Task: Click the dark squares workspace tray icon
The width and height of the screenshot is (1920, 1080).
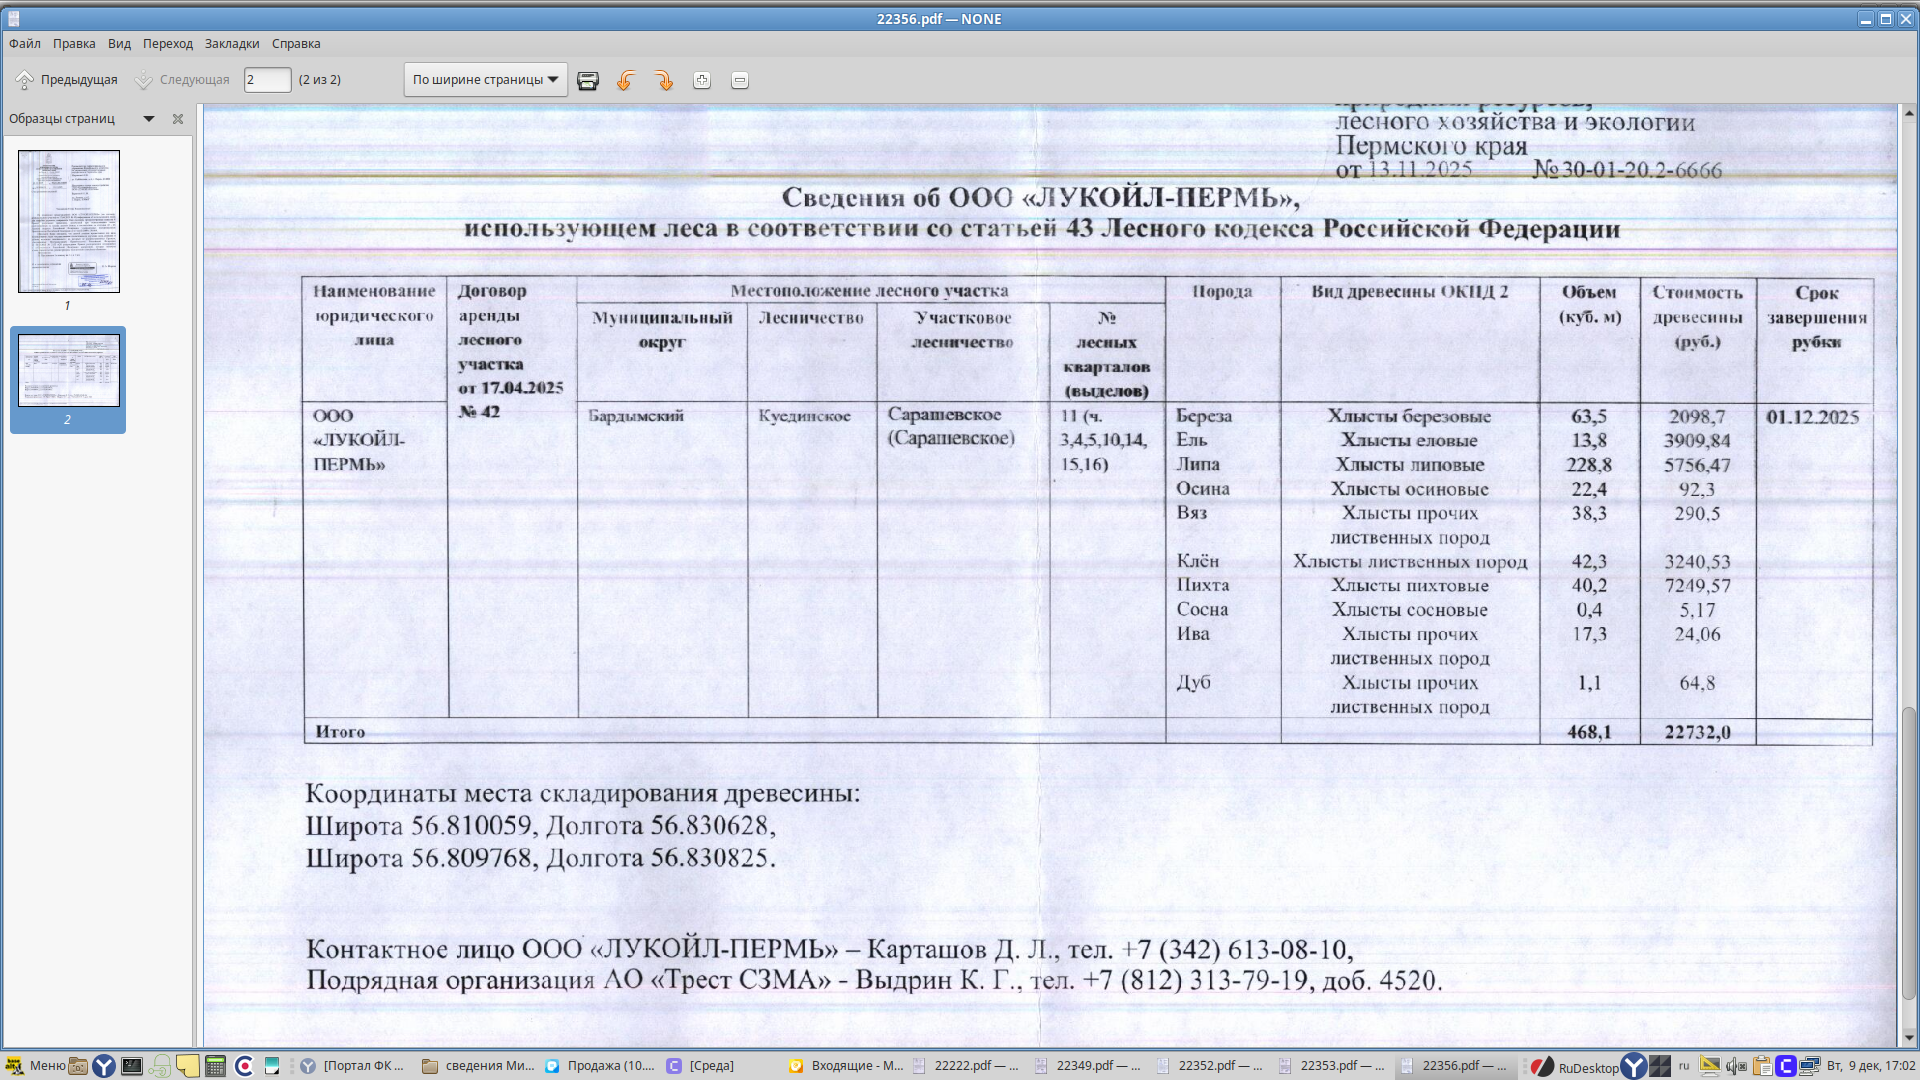Action: click(1660, 1066)
